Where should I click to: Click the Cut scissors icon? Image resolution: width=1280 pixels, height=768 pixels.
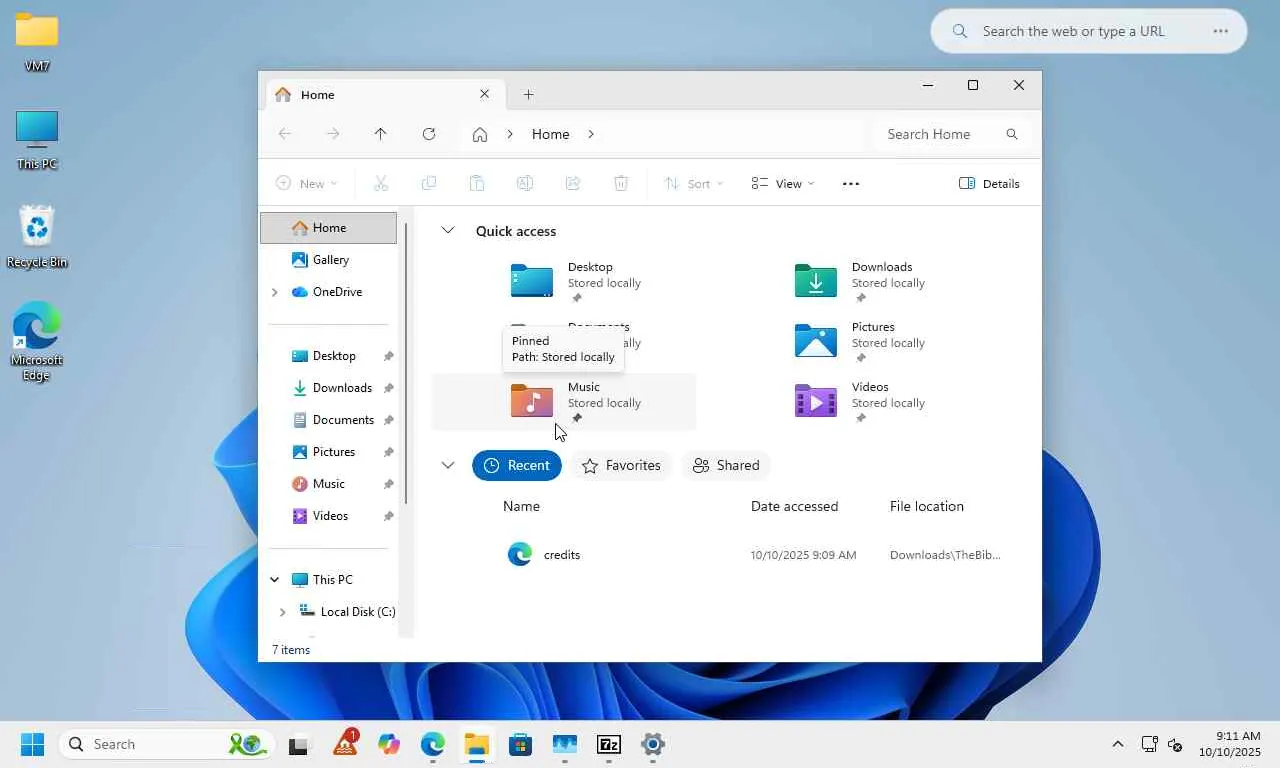pyautogui.click(x=380, y=183)
